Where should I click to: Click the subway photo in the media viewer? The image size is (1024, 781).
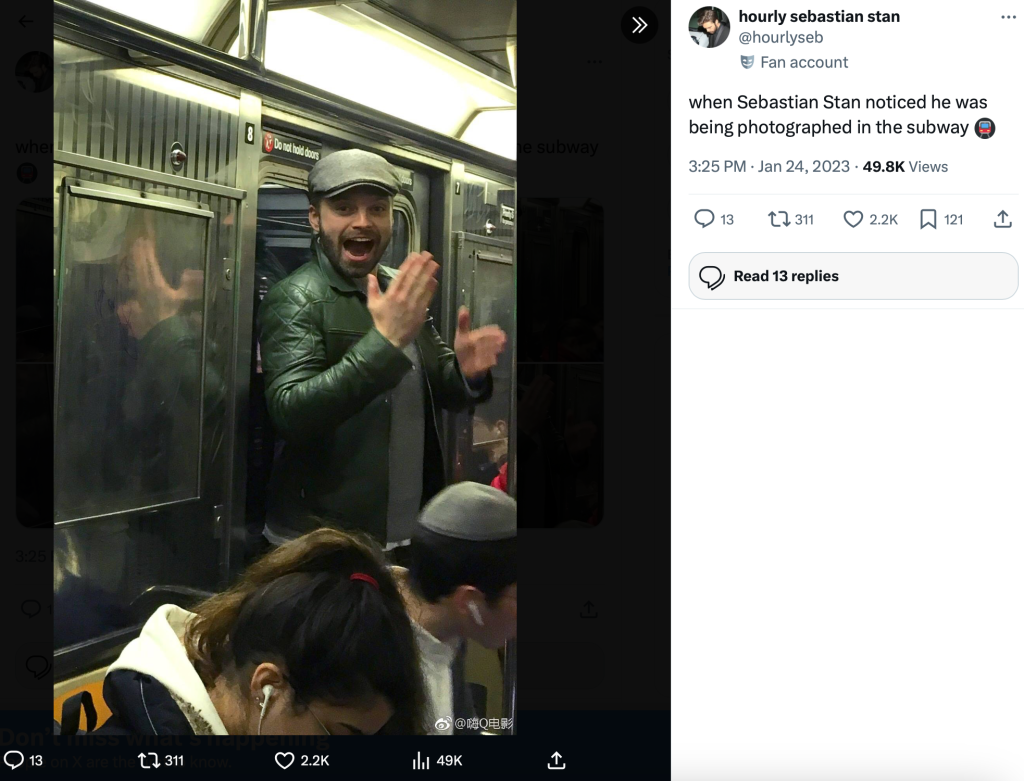tap(285, 370)
